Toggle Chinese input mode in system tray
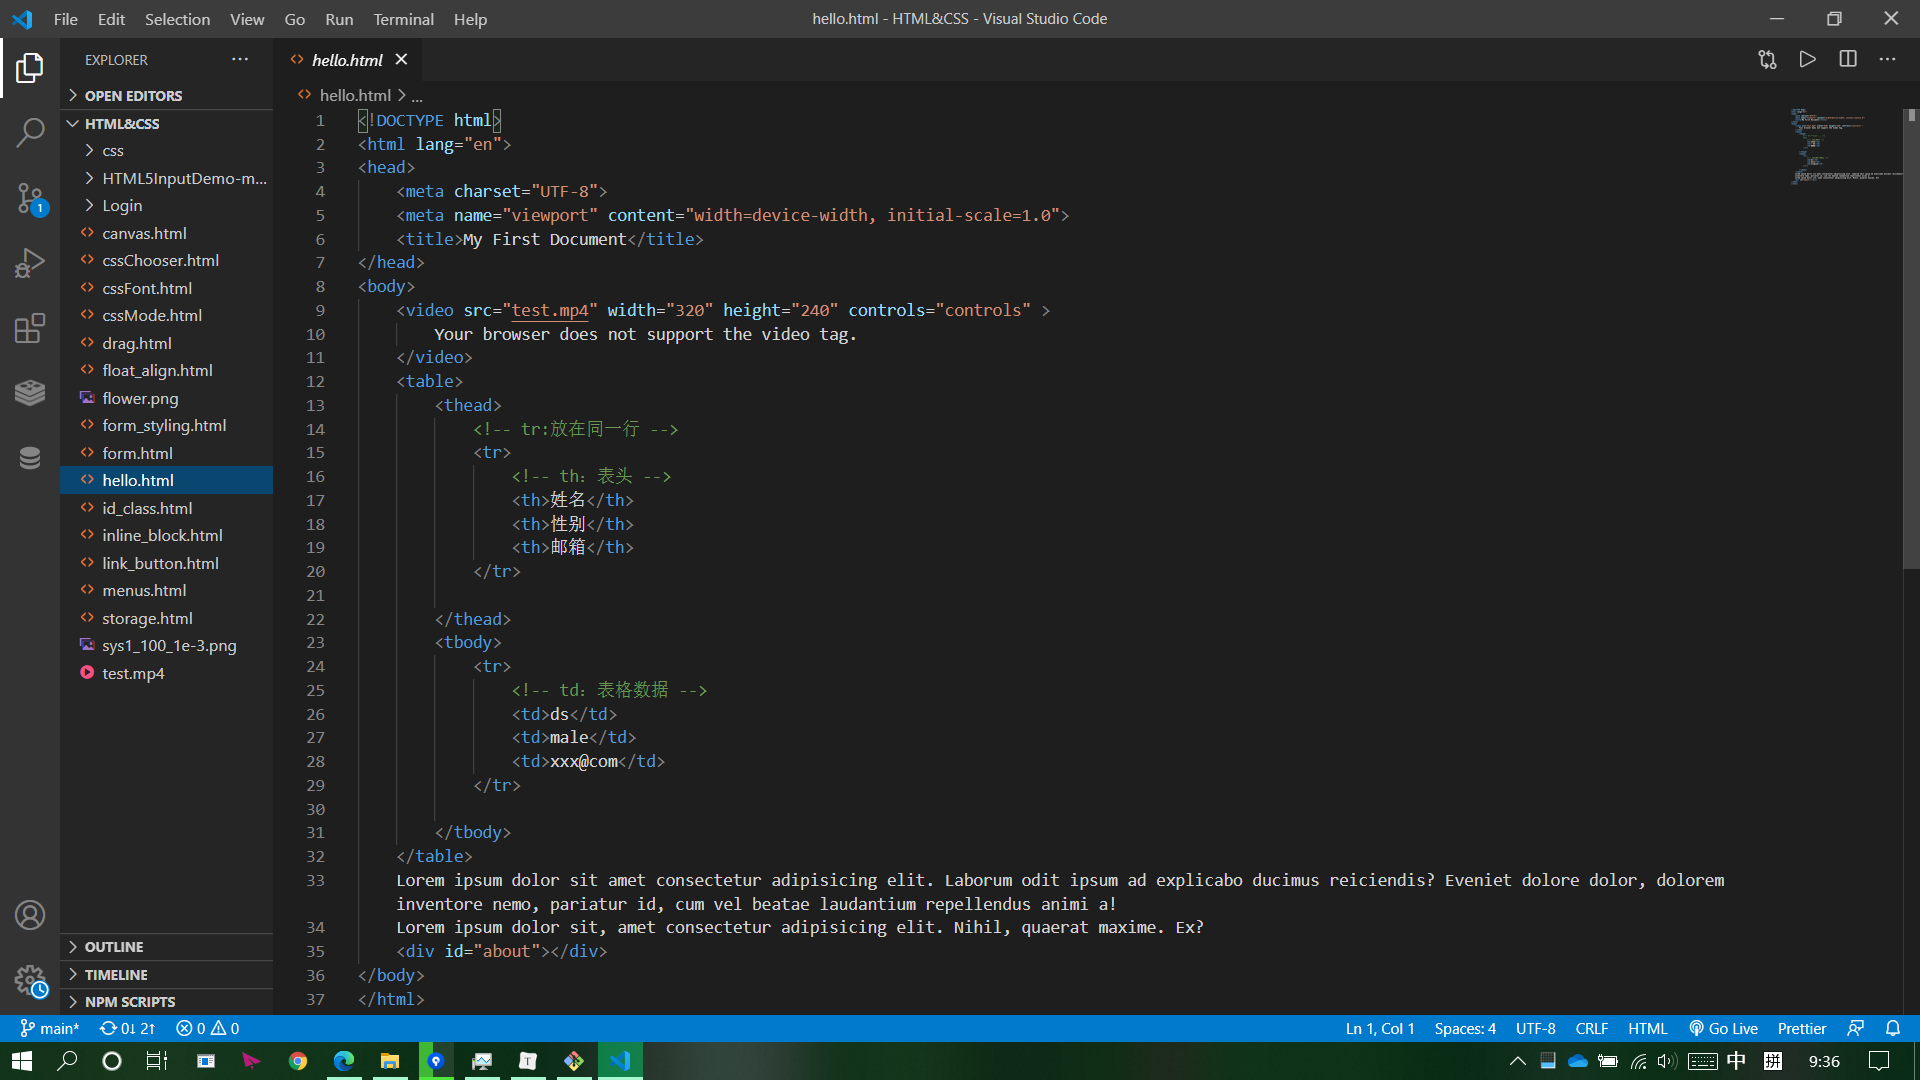This screenshot has height=1080, width=1920. coord(1736,1061)
